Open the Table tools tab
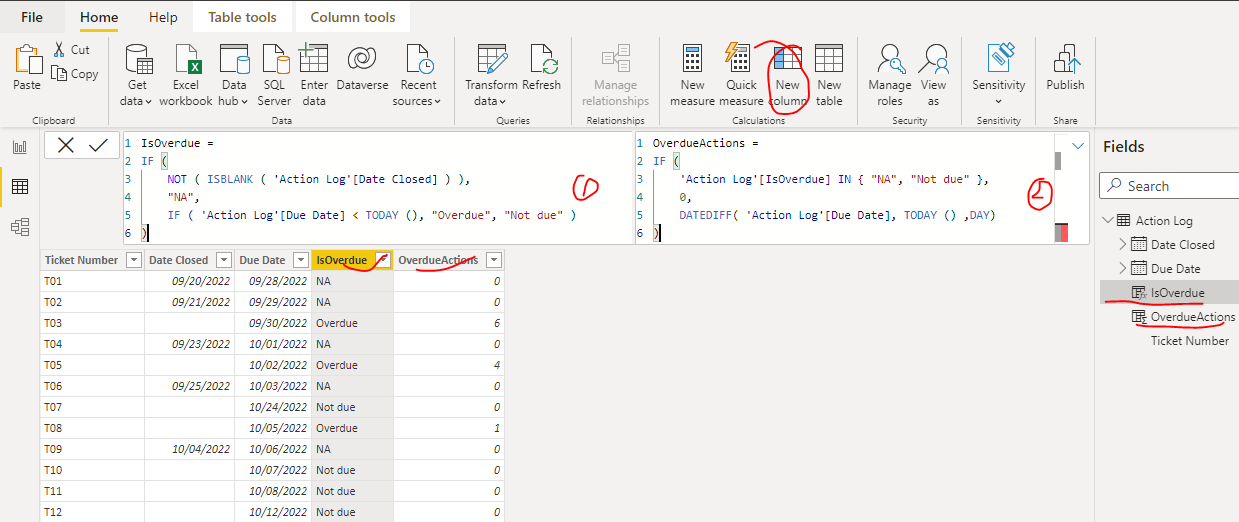Viewport: 1239px width, 522px height. 244,17
